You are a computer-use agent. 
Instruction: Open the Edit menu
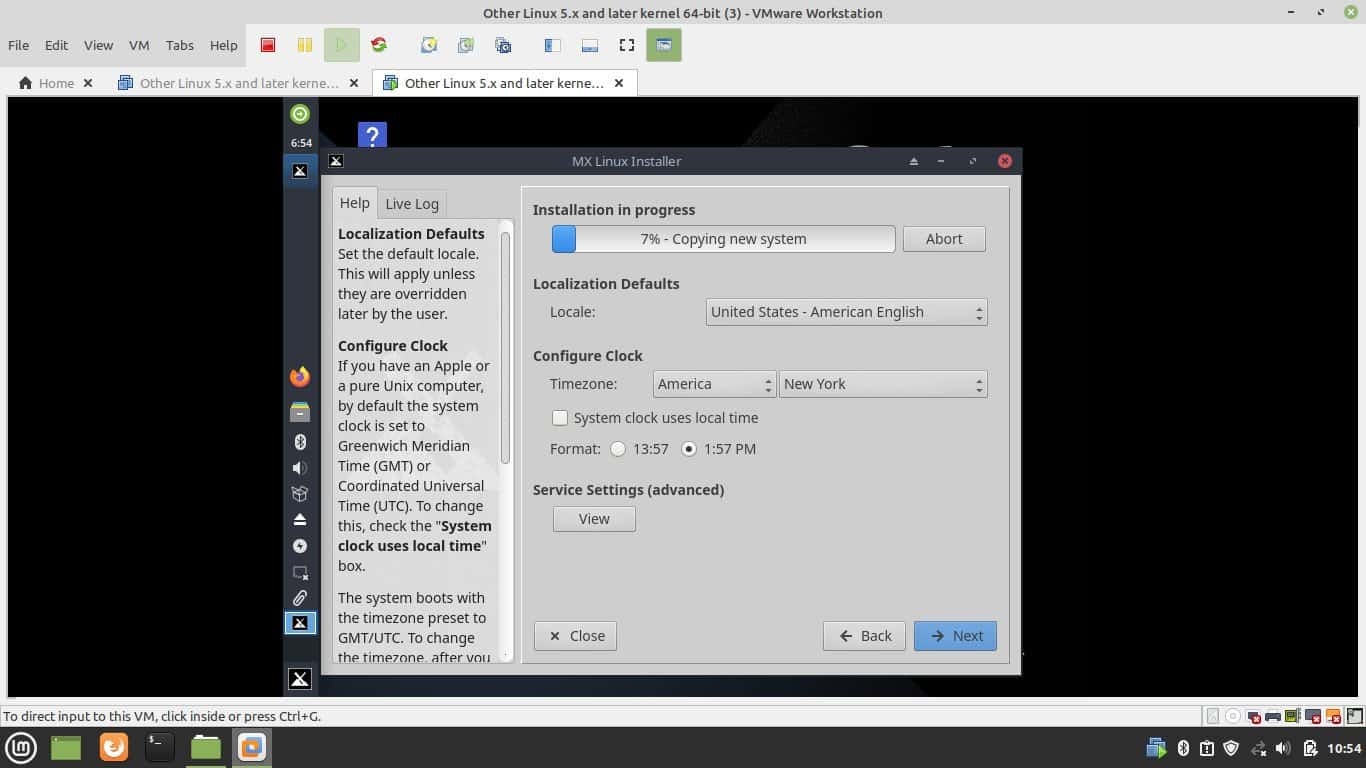click(x=56, y=45)
